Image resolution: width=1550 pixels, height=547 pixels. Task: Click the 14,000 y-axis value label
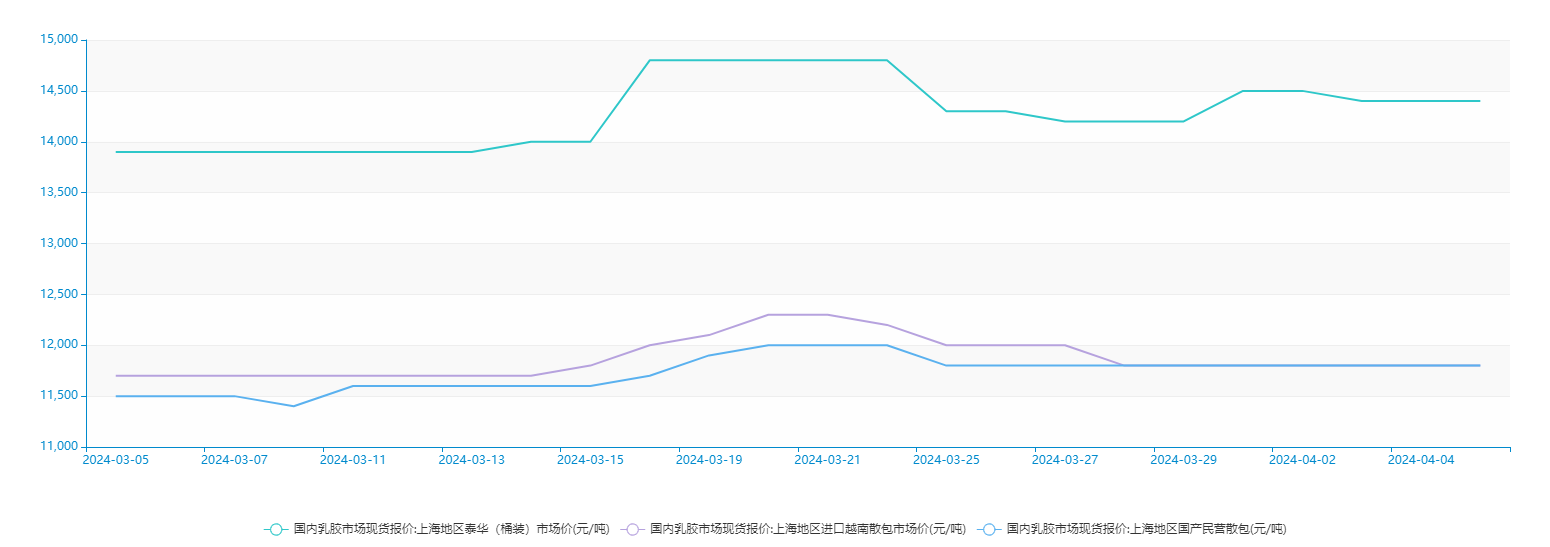point(58,142)
